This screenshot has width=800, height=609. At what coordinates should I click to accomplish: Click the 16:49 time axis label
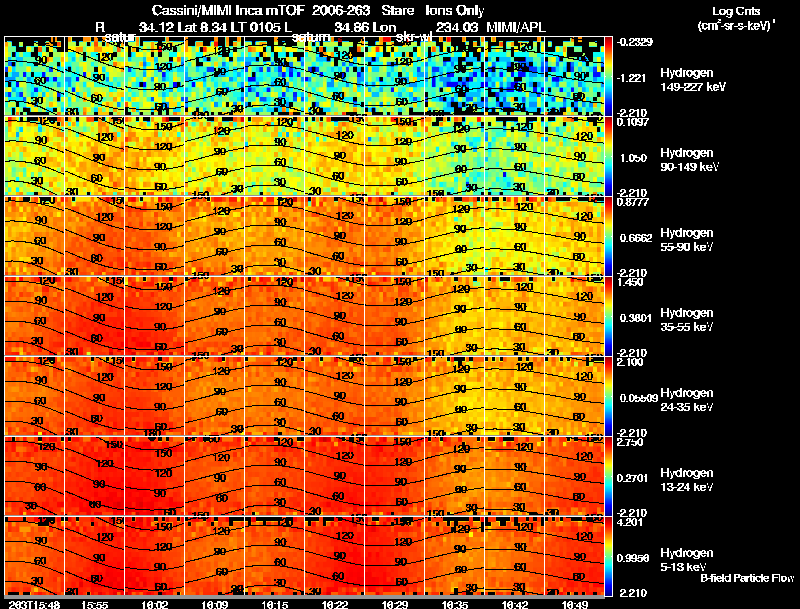pyautogui.click(x=574, y=604)
